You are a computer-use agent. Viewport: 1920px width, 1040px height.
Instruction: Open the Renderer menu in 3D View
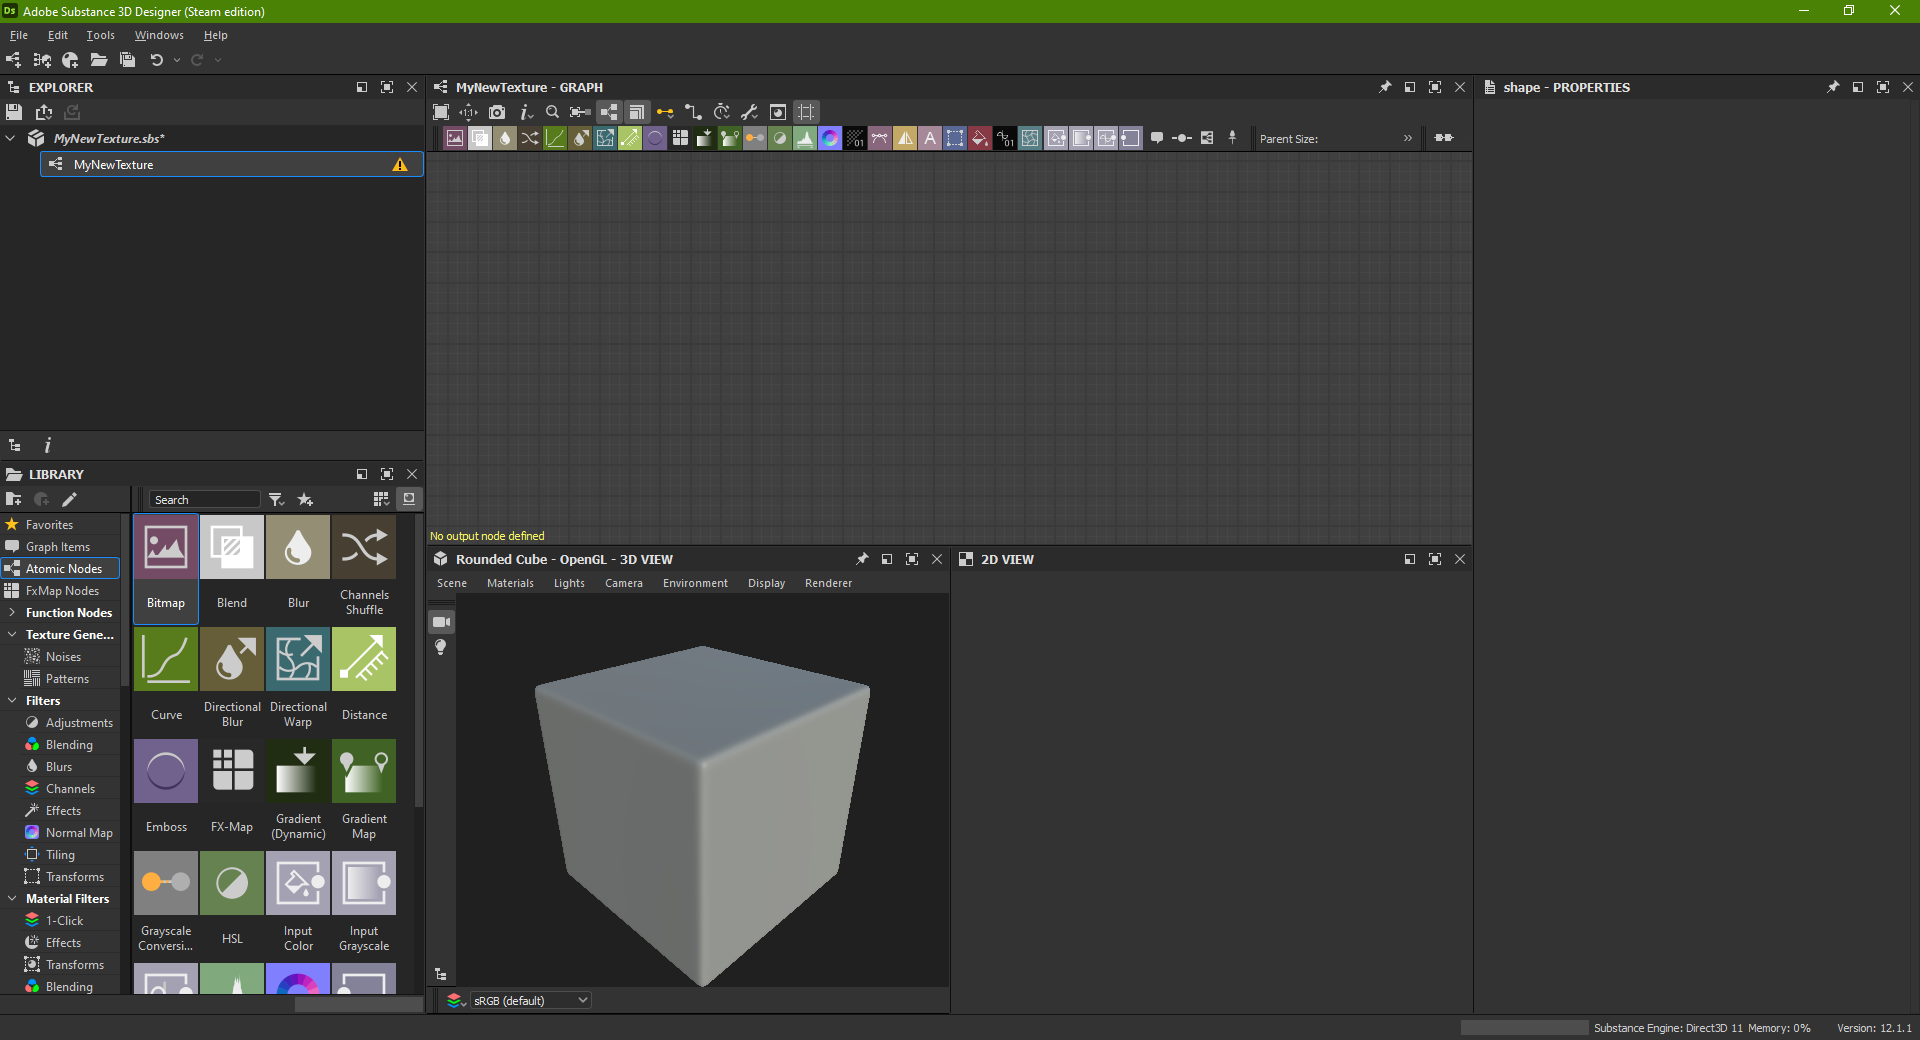click(828, 583)
